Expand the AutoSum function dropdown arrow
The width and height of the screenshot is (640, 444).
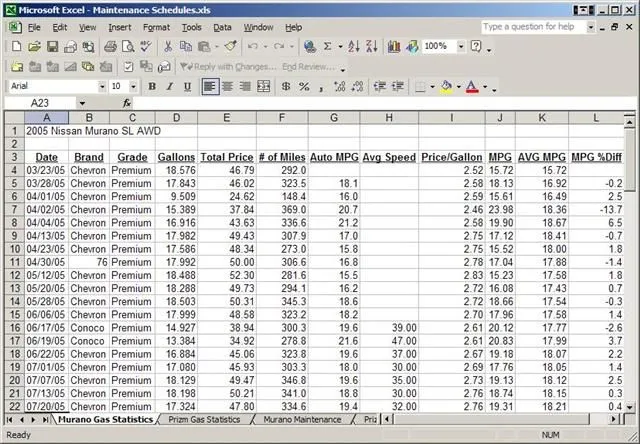click(x=340, y=47)
